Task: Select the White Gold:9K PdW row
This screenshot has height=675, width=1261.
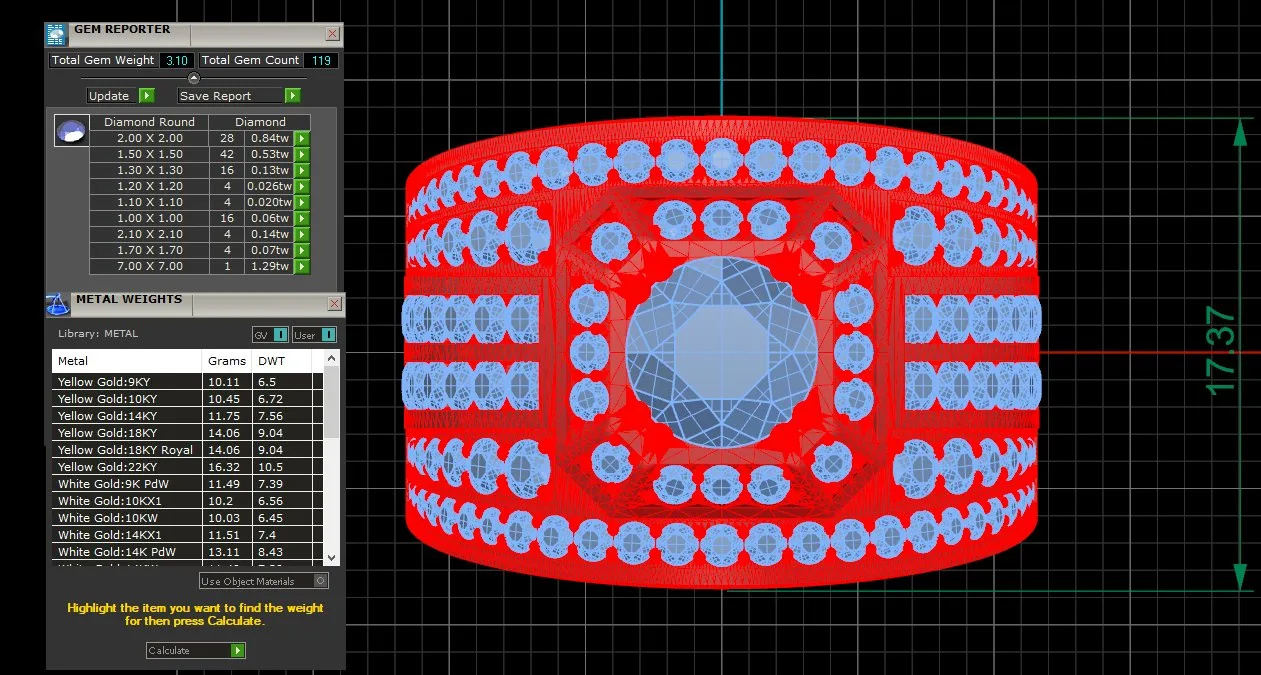Action: (x=187, y=484)
